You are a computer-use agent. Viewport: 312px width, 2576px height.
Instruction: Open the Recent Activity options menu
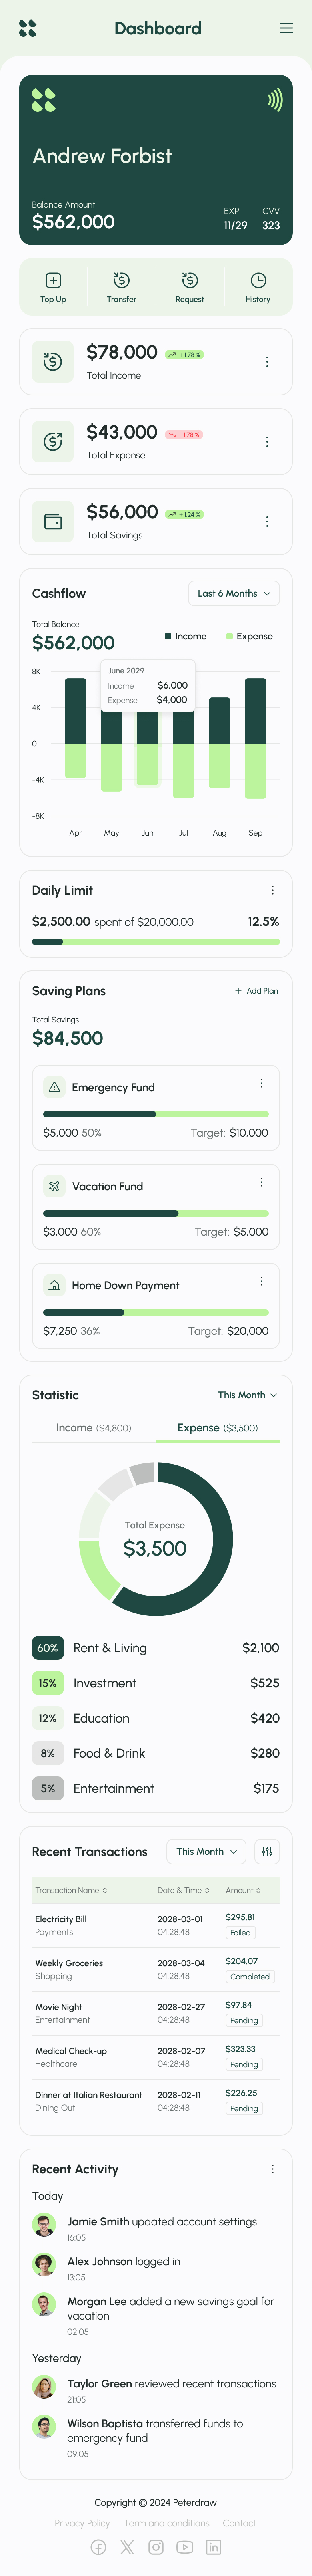(x=272, y=2169)
